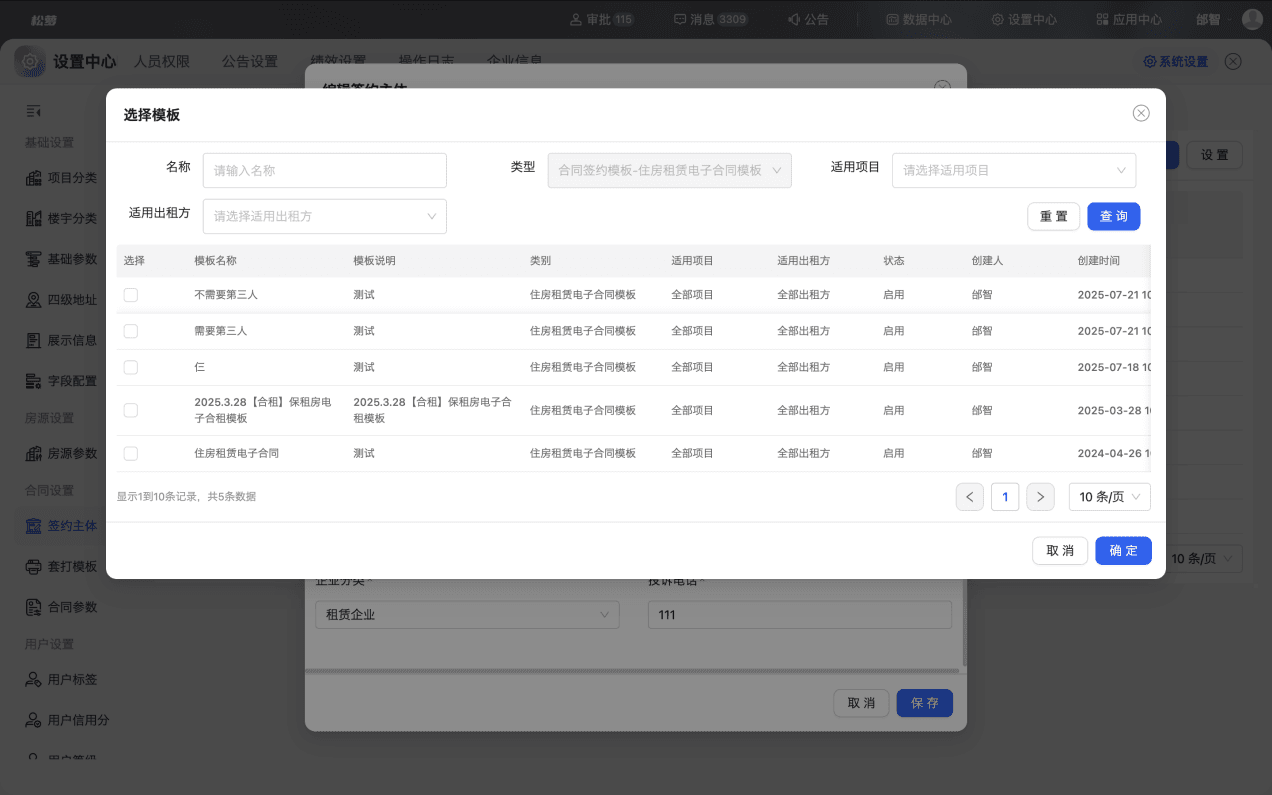The width and height of the screenshot is (1272, 795).
Task: Open the 适用出租方 dropdown
Action: click(325, 216)
